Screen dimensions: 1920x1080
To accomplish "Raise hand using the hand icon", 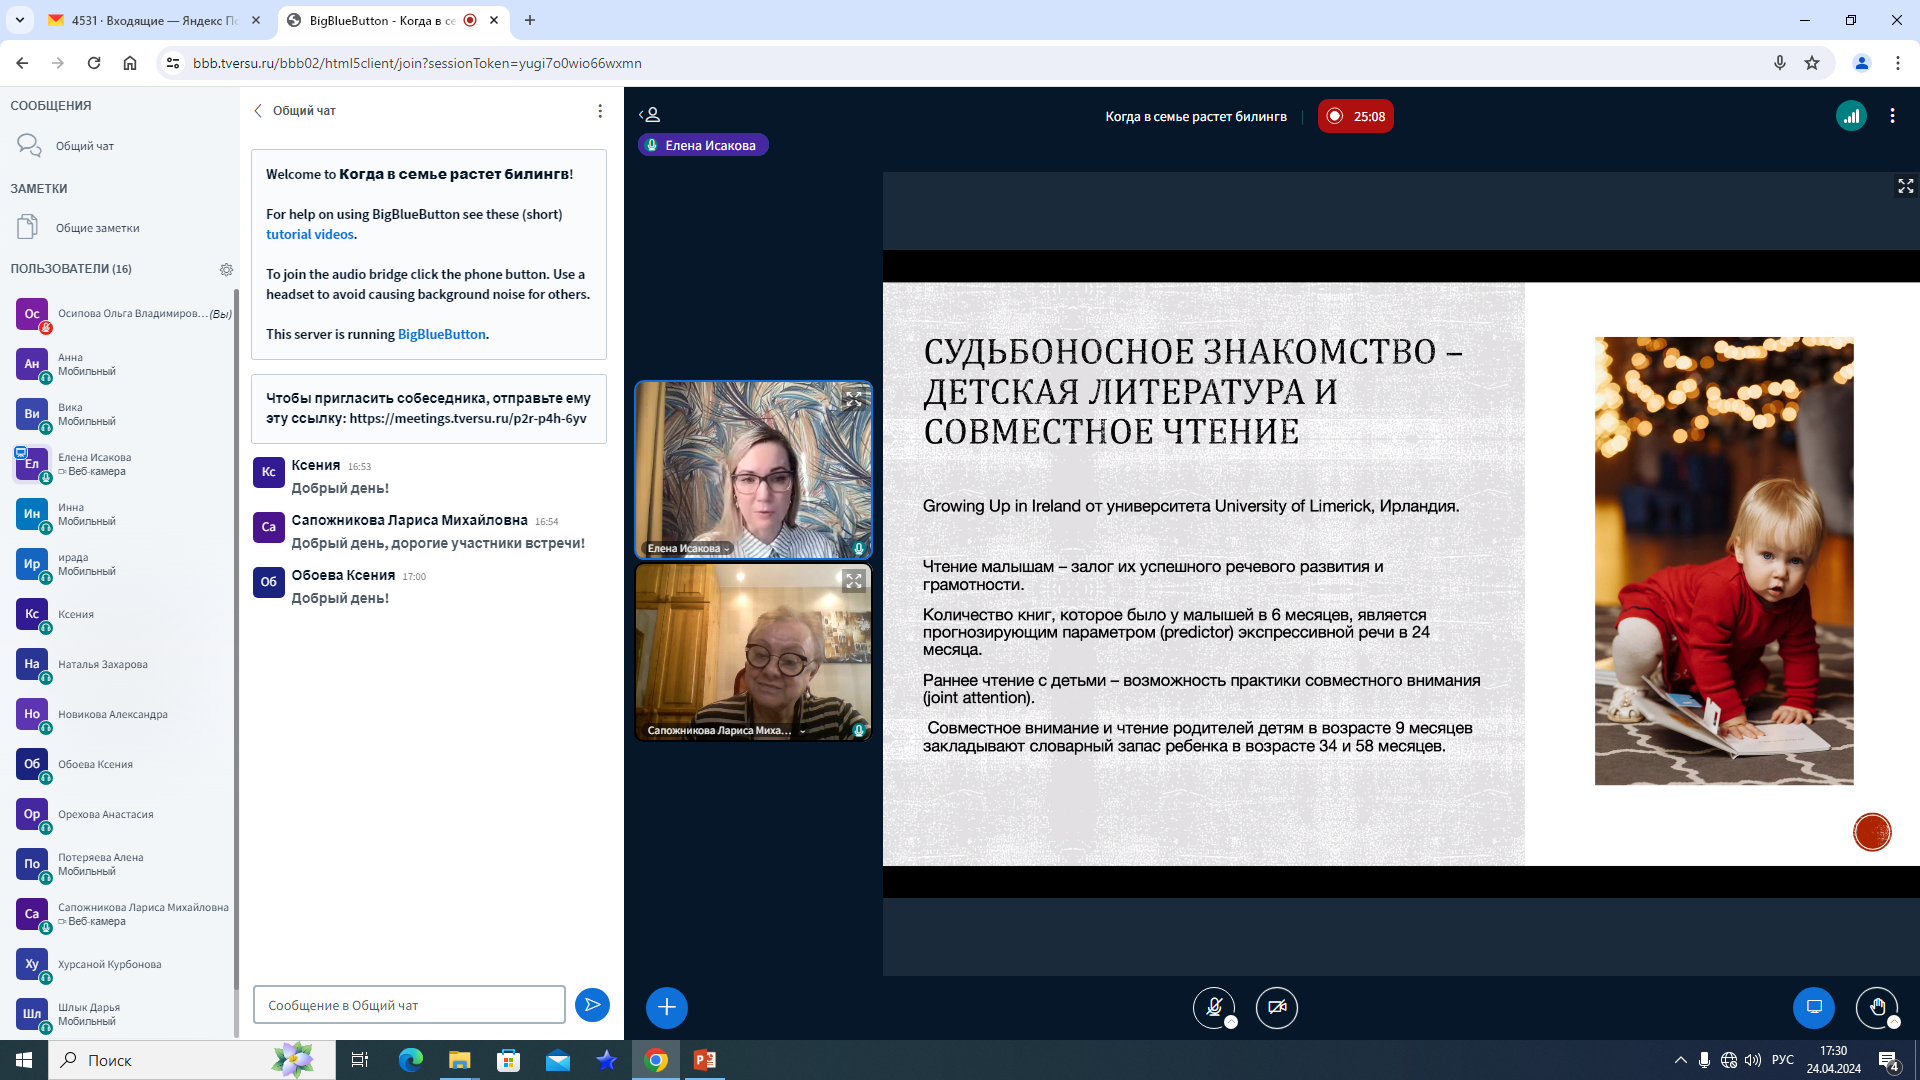I will point(1877,1007).
